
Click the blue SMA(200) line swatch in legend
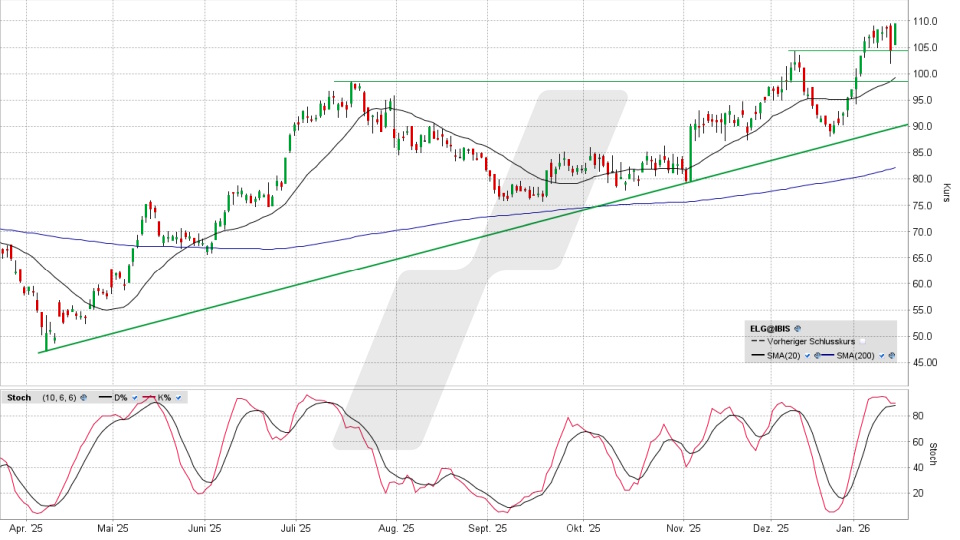pyautogui.click(x=828, y=356)
